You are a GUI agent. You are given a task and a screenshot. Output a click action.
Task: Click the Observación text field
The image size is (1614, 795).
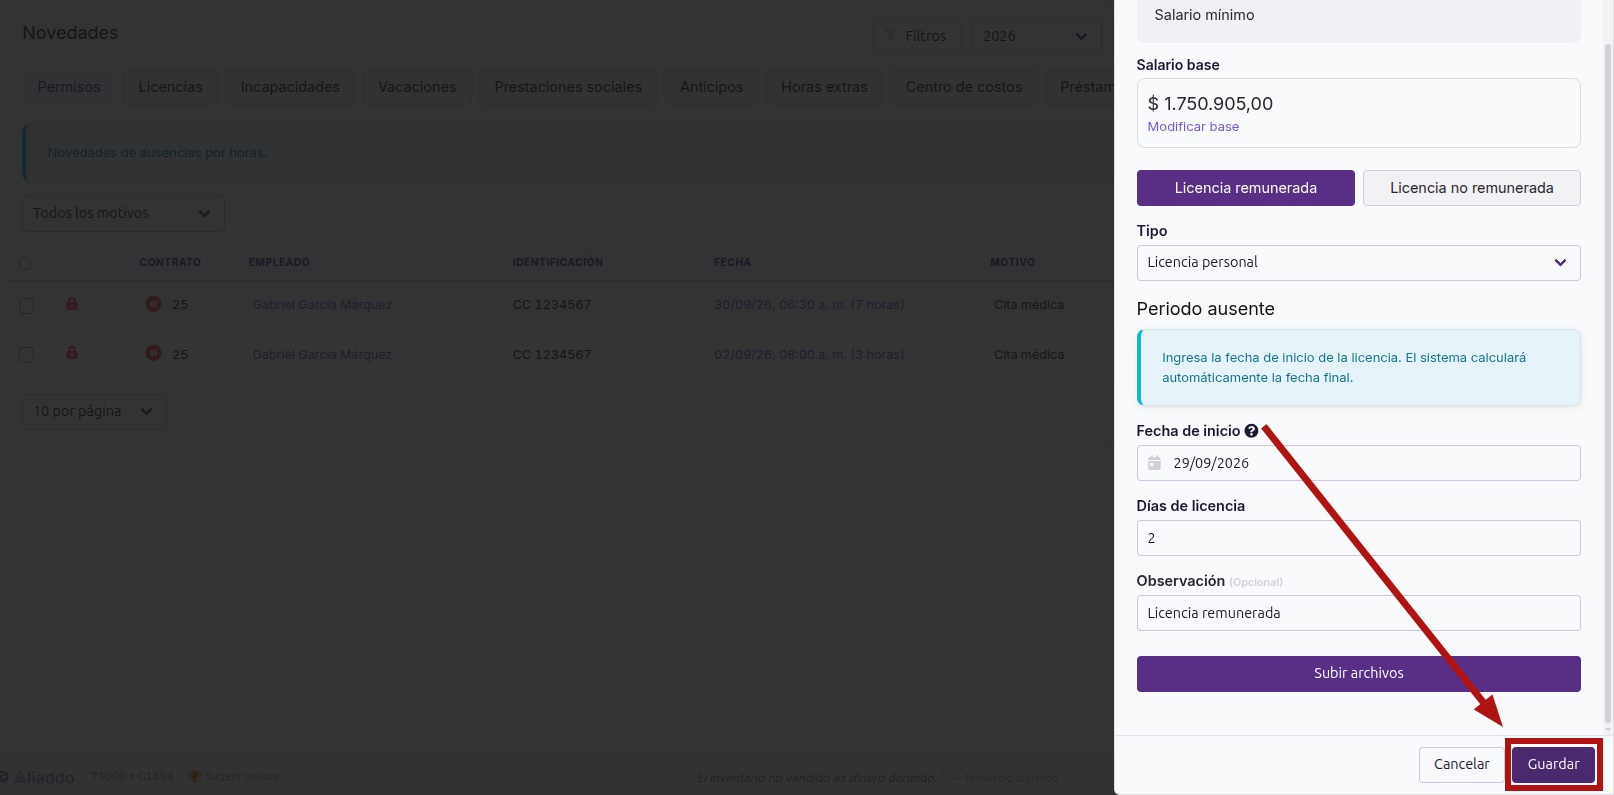pyautogui.click(x=1358, y=613)
